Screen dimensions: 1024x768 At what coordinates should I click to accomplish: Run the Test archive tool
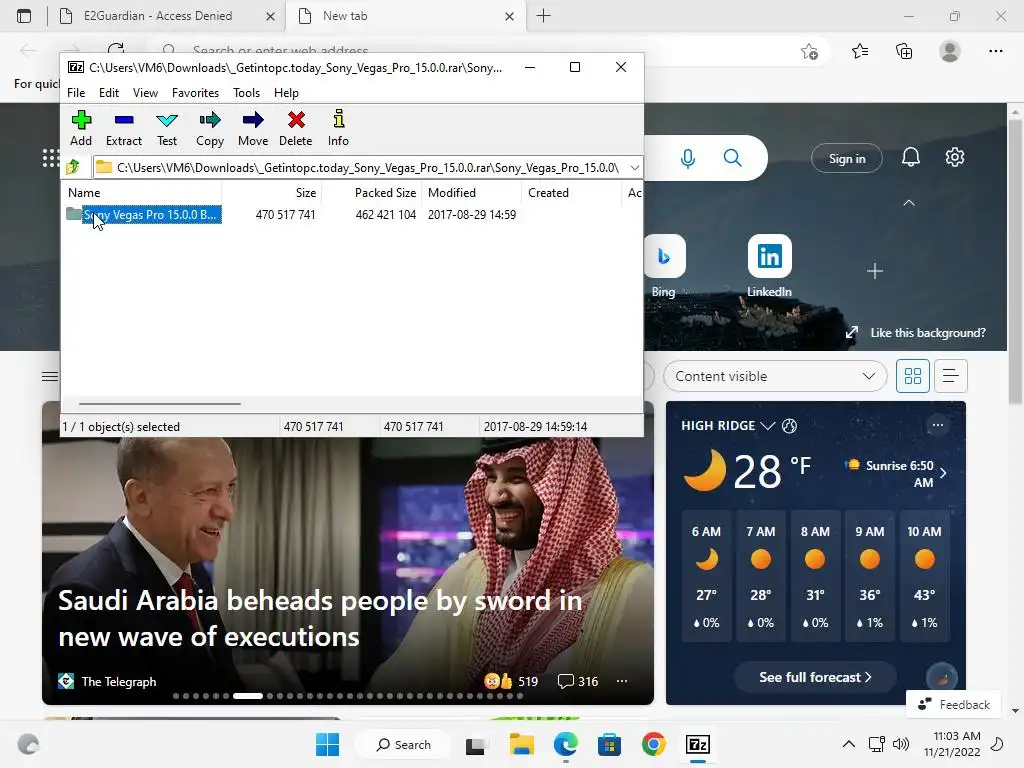coord(167,128)
